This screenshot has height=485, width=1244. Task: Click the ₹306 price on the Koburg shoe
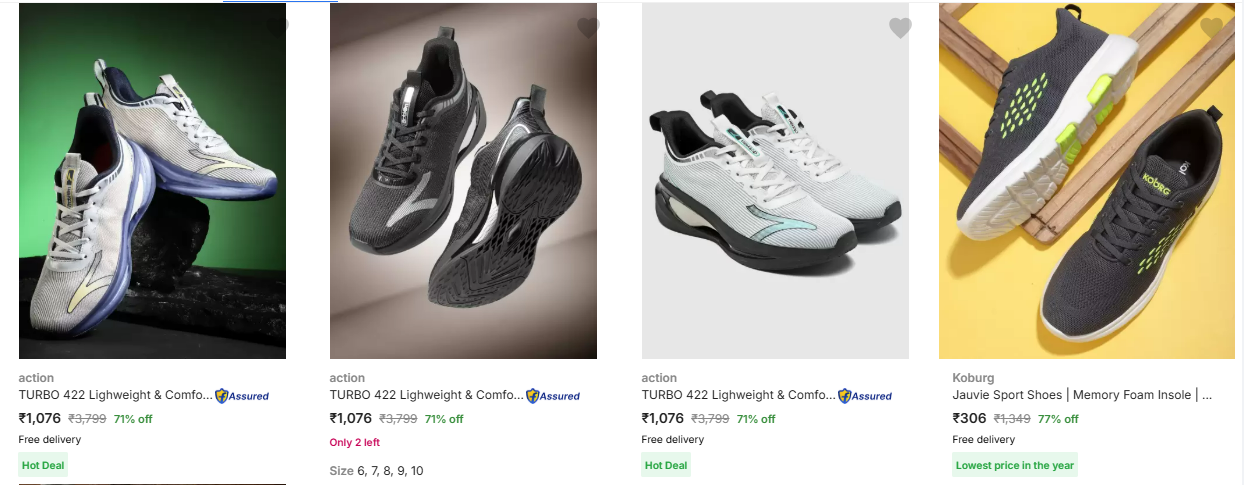[x=969, y=419]
